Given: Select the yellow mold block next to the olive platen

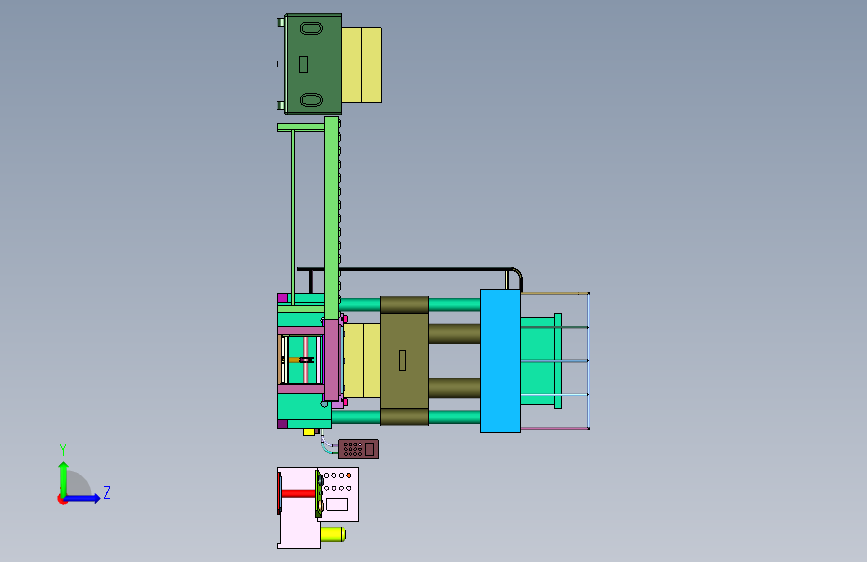Looking at the screenshot, I should 362,361.
